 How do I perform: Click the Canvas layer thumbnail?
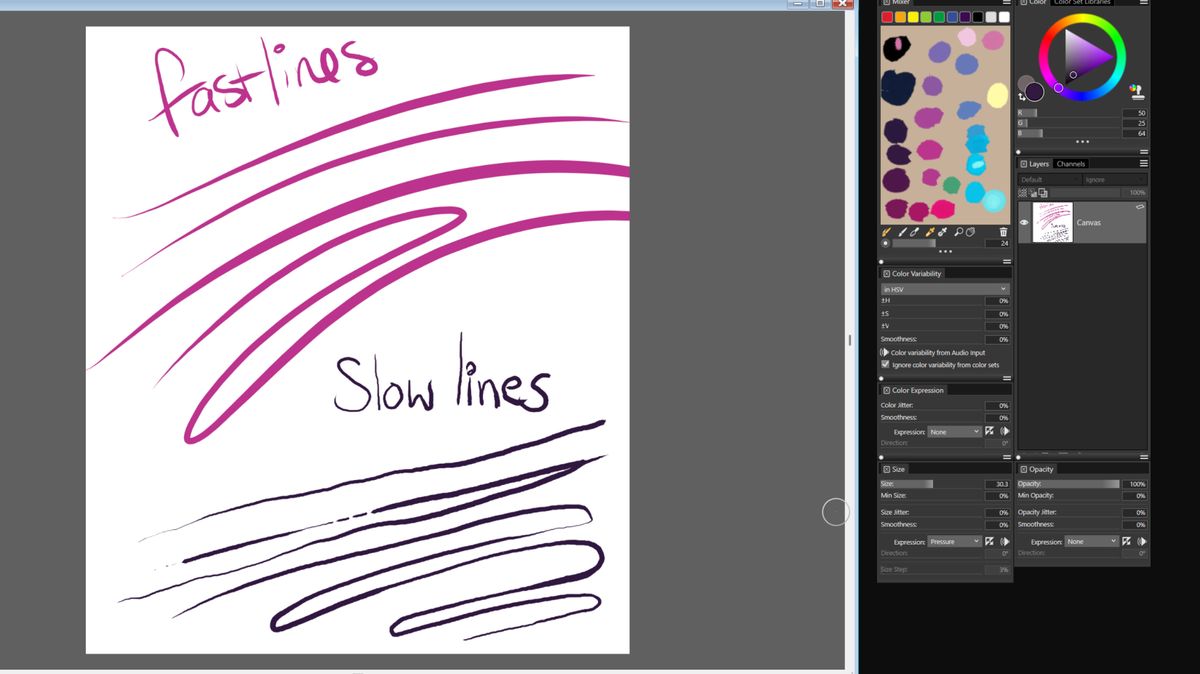(1052, 222)
